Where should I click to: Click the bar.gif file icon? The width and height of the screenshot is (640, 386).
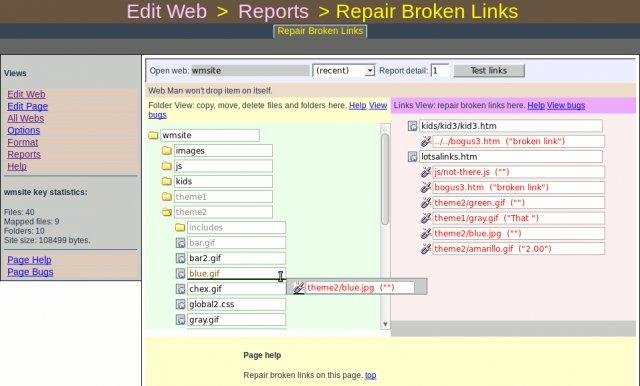(180, 243)
